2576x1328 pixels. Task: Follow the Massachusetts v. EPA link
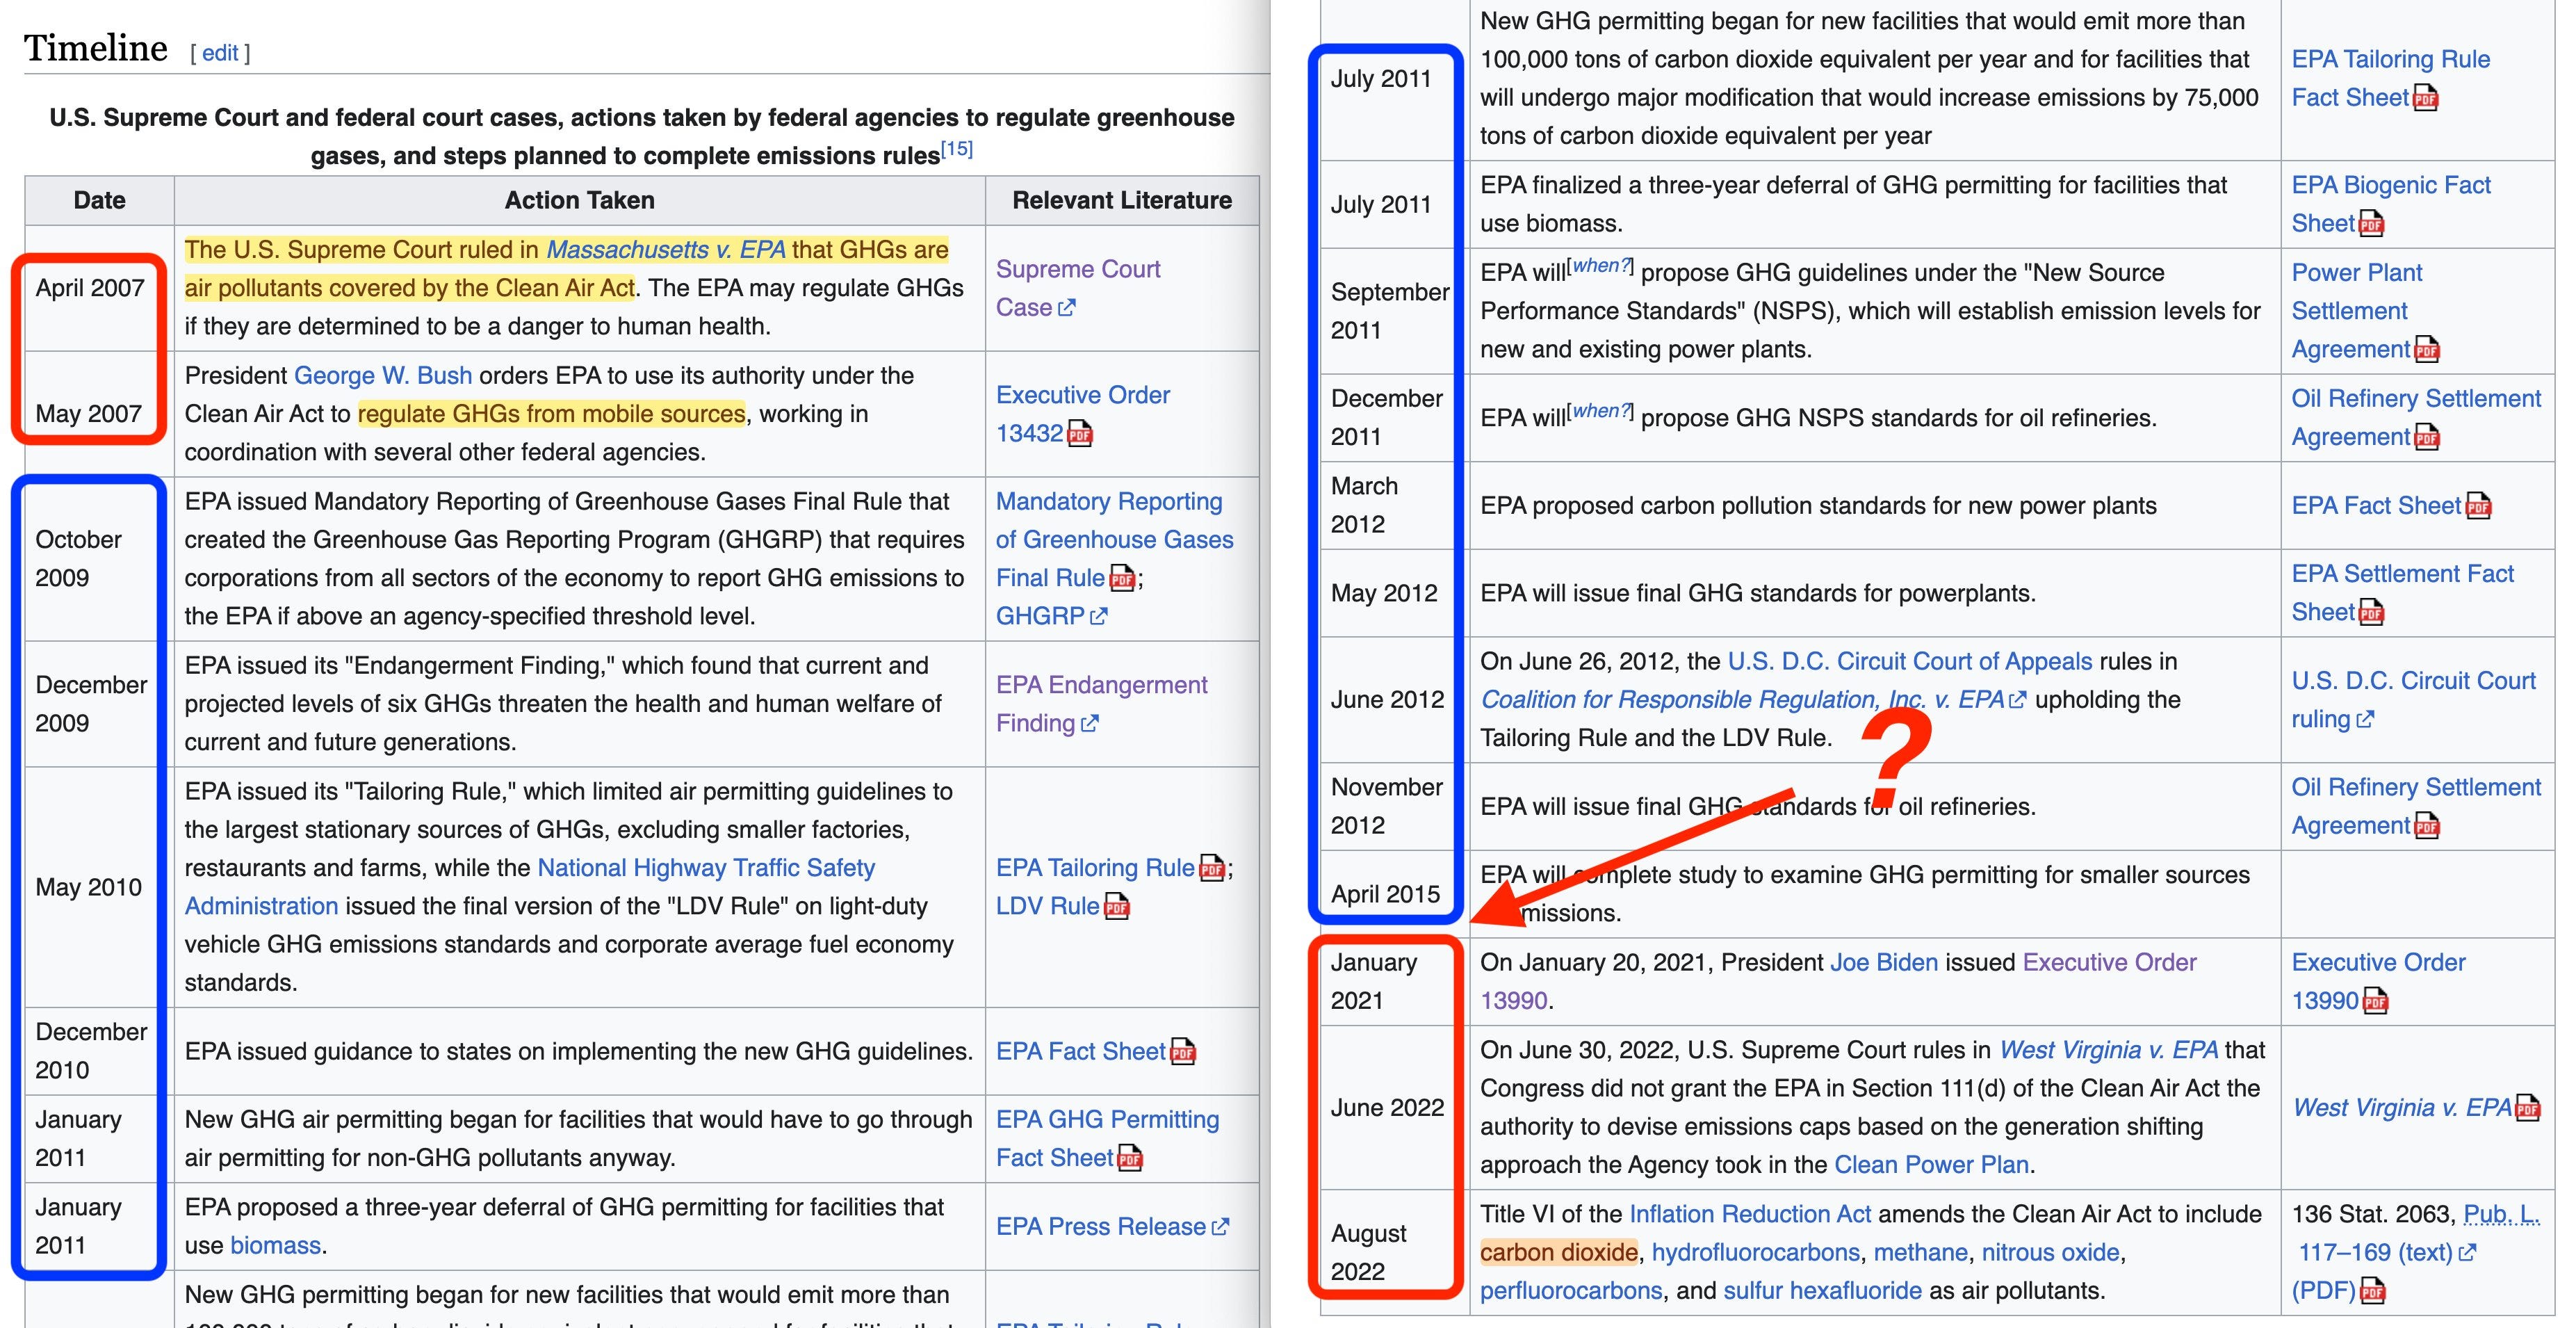[666, 250]
